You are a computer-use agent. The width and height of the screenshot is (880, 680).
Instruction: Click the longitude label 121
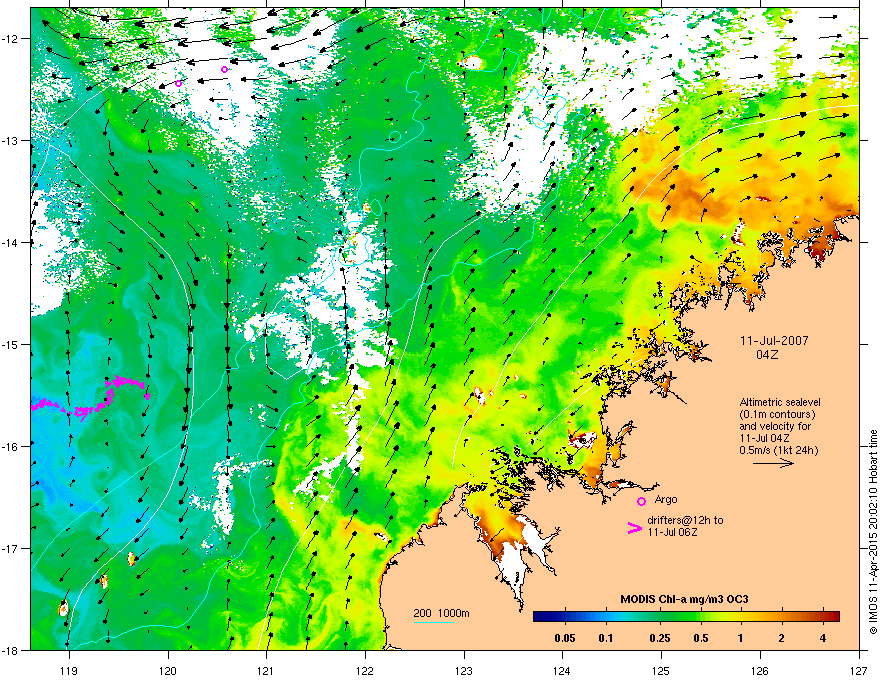pyautogui.click(x=267, y=670)
